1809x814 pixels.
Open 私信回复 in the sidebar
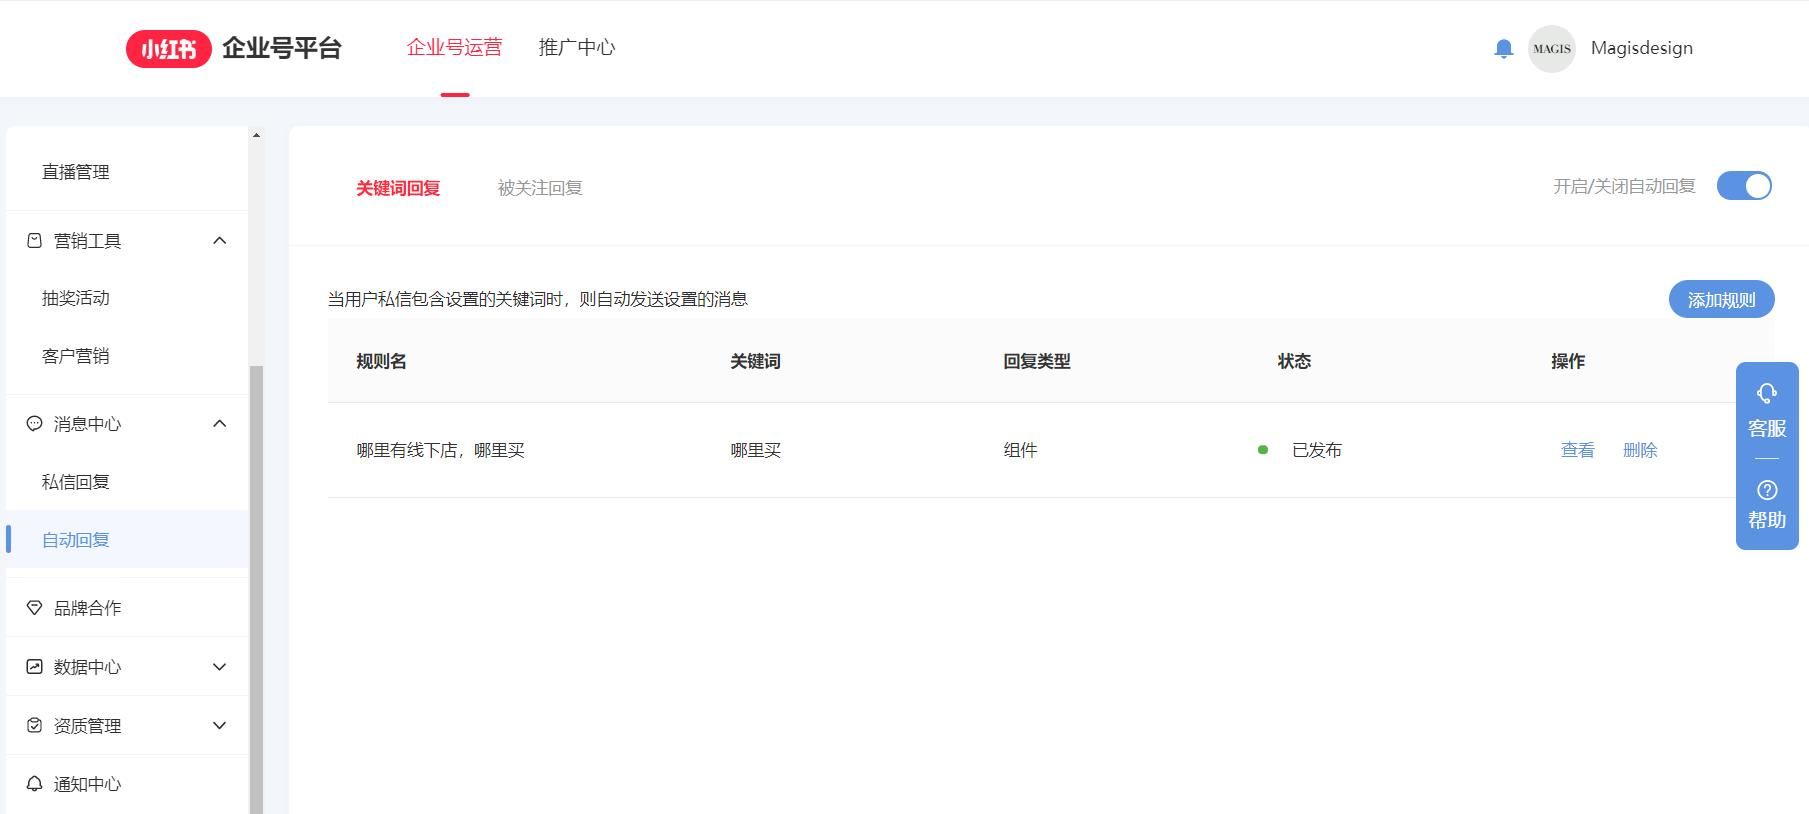point(76,482)
